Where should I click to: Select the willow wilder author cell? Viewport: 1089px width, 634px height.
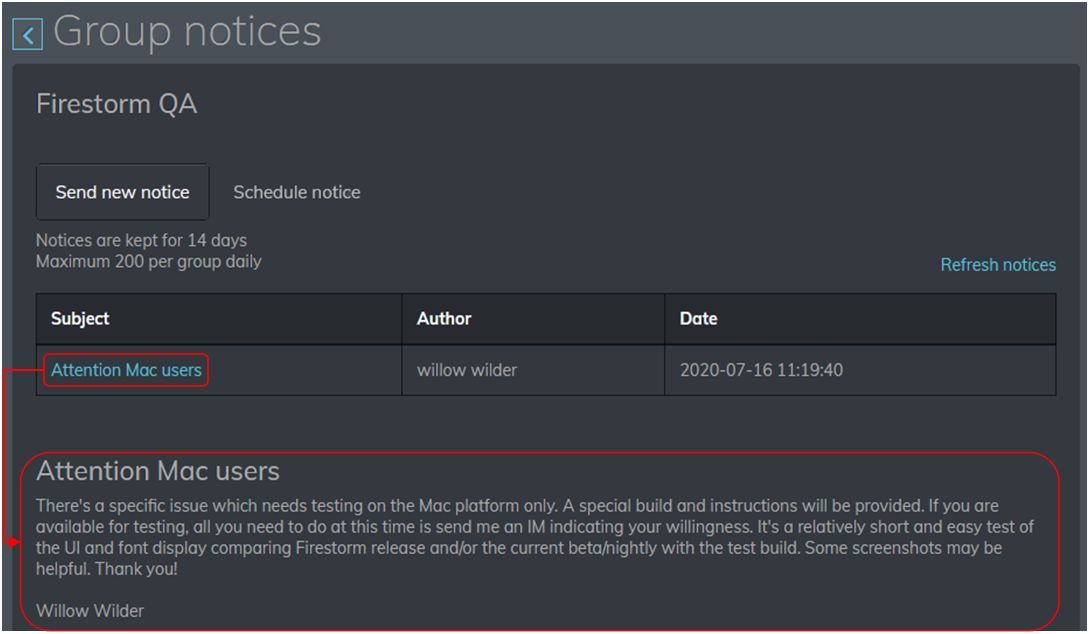[x=467, y=370]
